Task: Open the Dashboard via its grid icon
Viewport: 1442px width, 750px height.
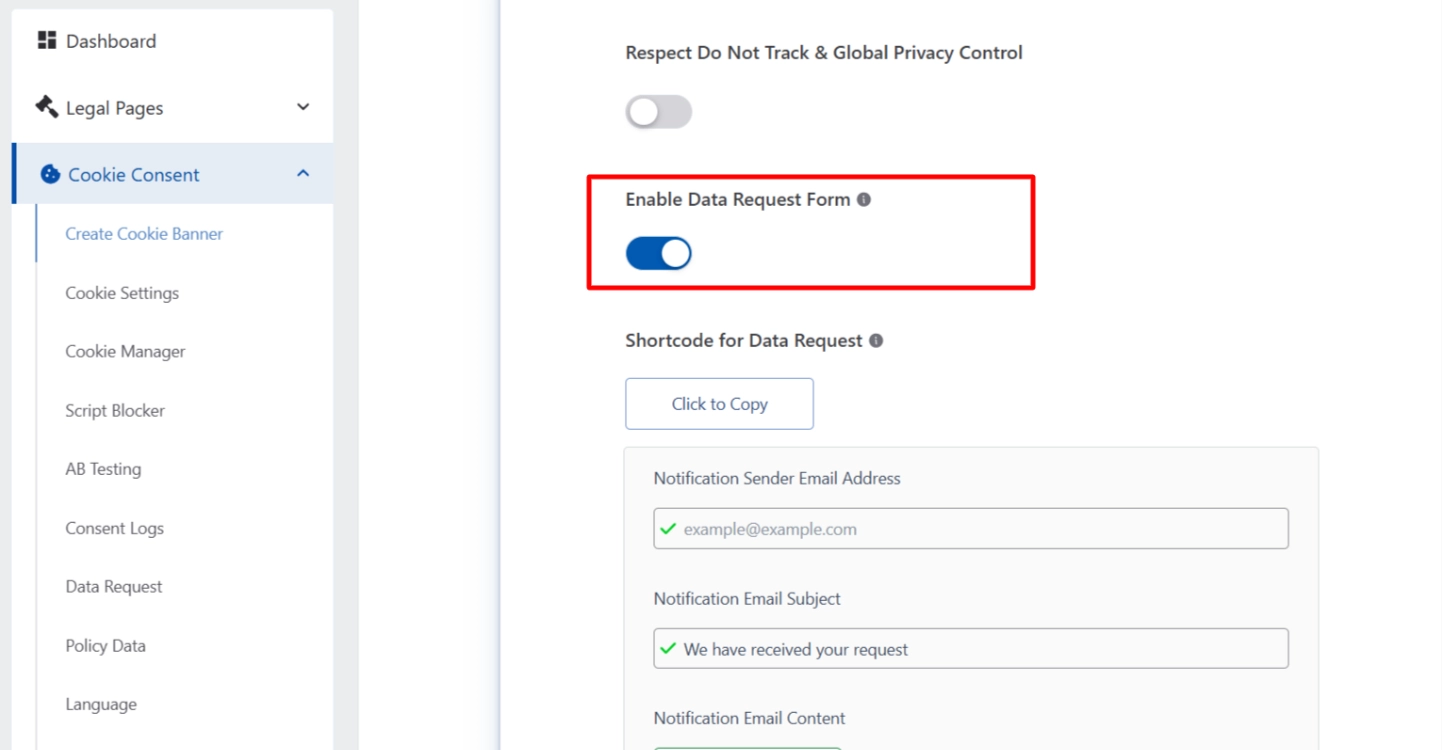Action: click(x=45, y=40)
